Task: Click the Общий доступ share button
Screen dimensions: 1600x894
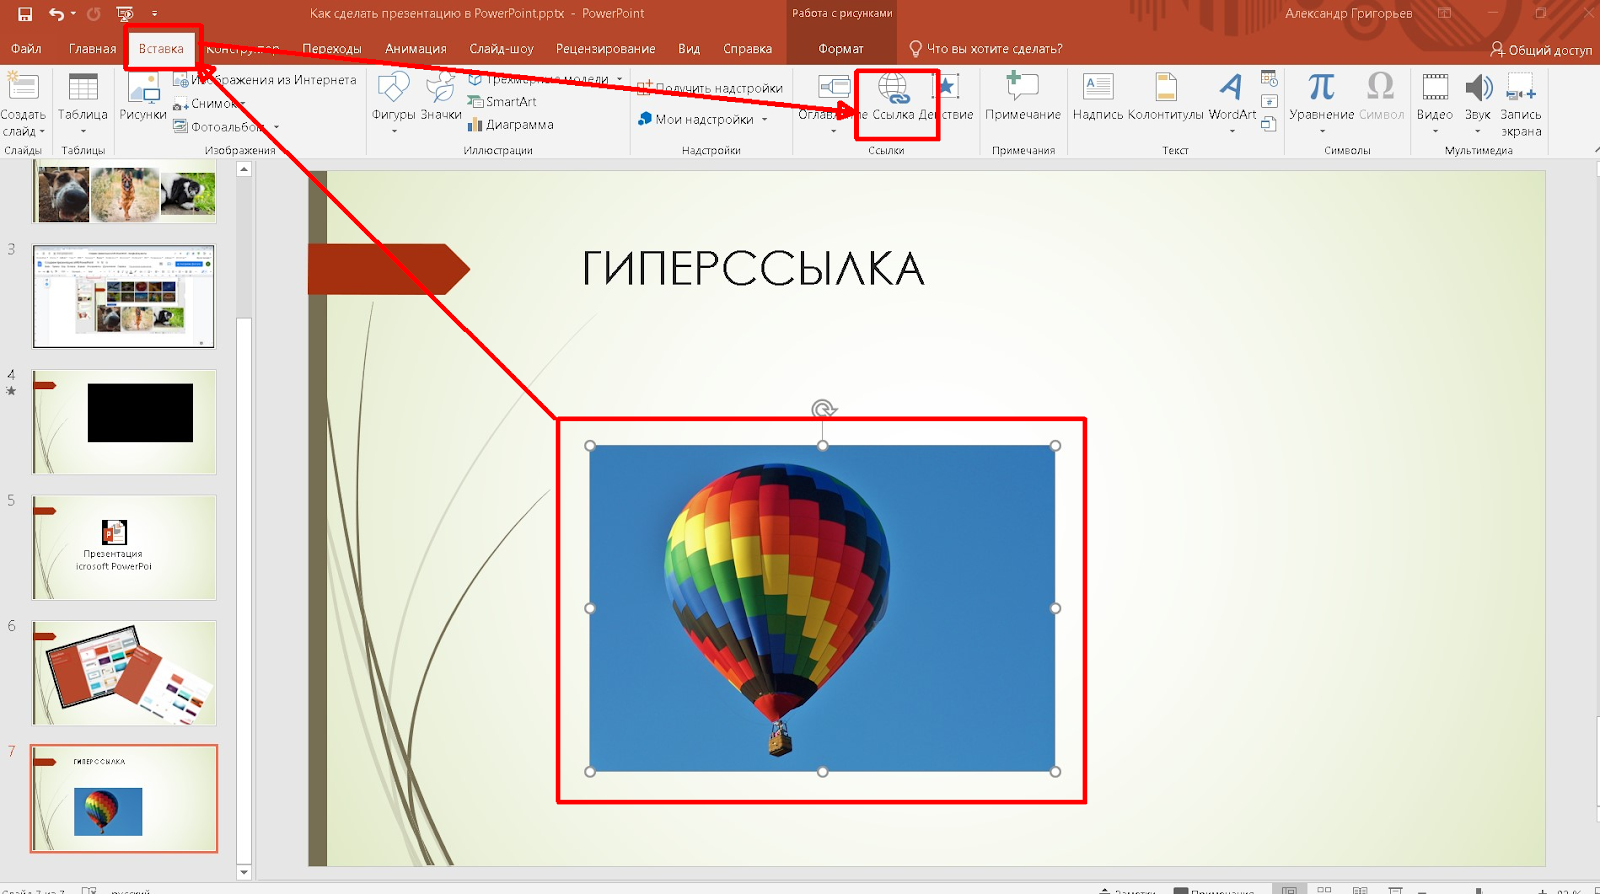Action: 1540,50
